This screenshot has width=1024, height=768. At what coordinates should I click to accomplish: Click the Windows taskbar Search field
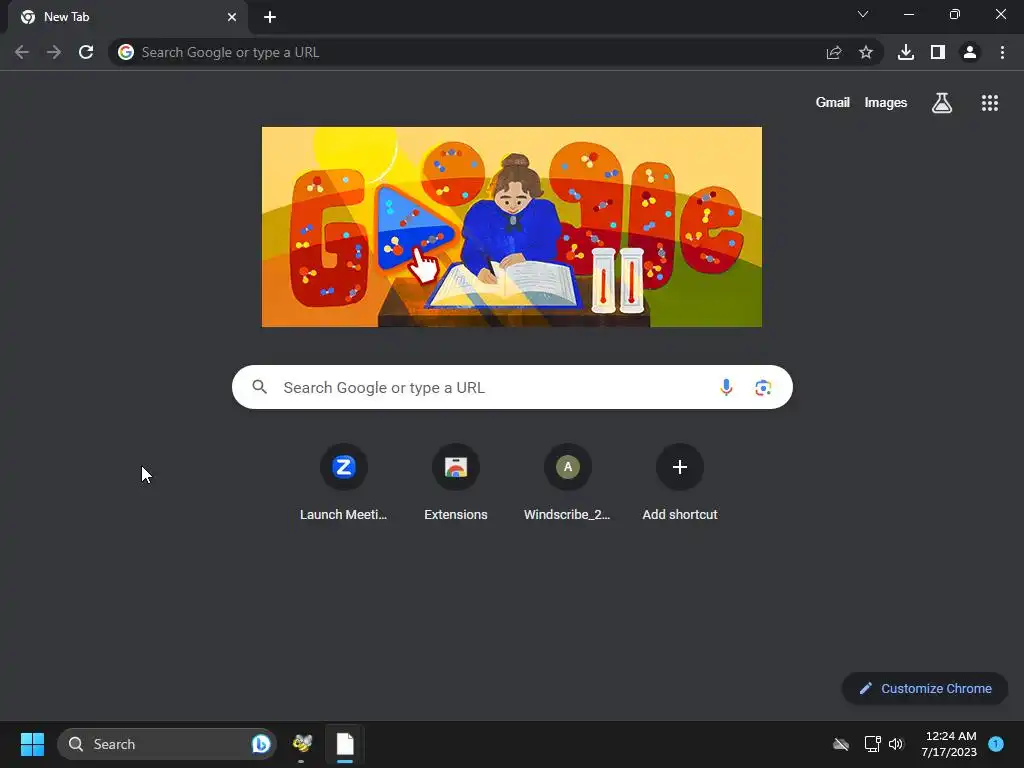point(167,744)
